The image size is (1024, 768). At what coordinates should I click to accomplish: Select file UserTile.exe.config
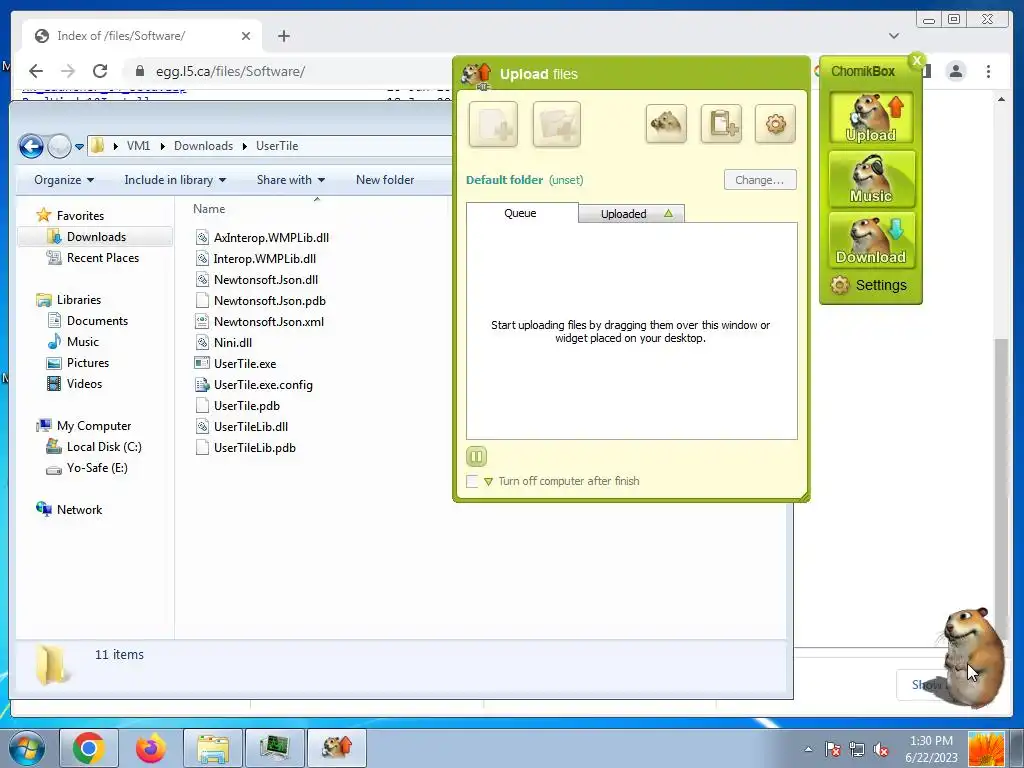(263, 385)
